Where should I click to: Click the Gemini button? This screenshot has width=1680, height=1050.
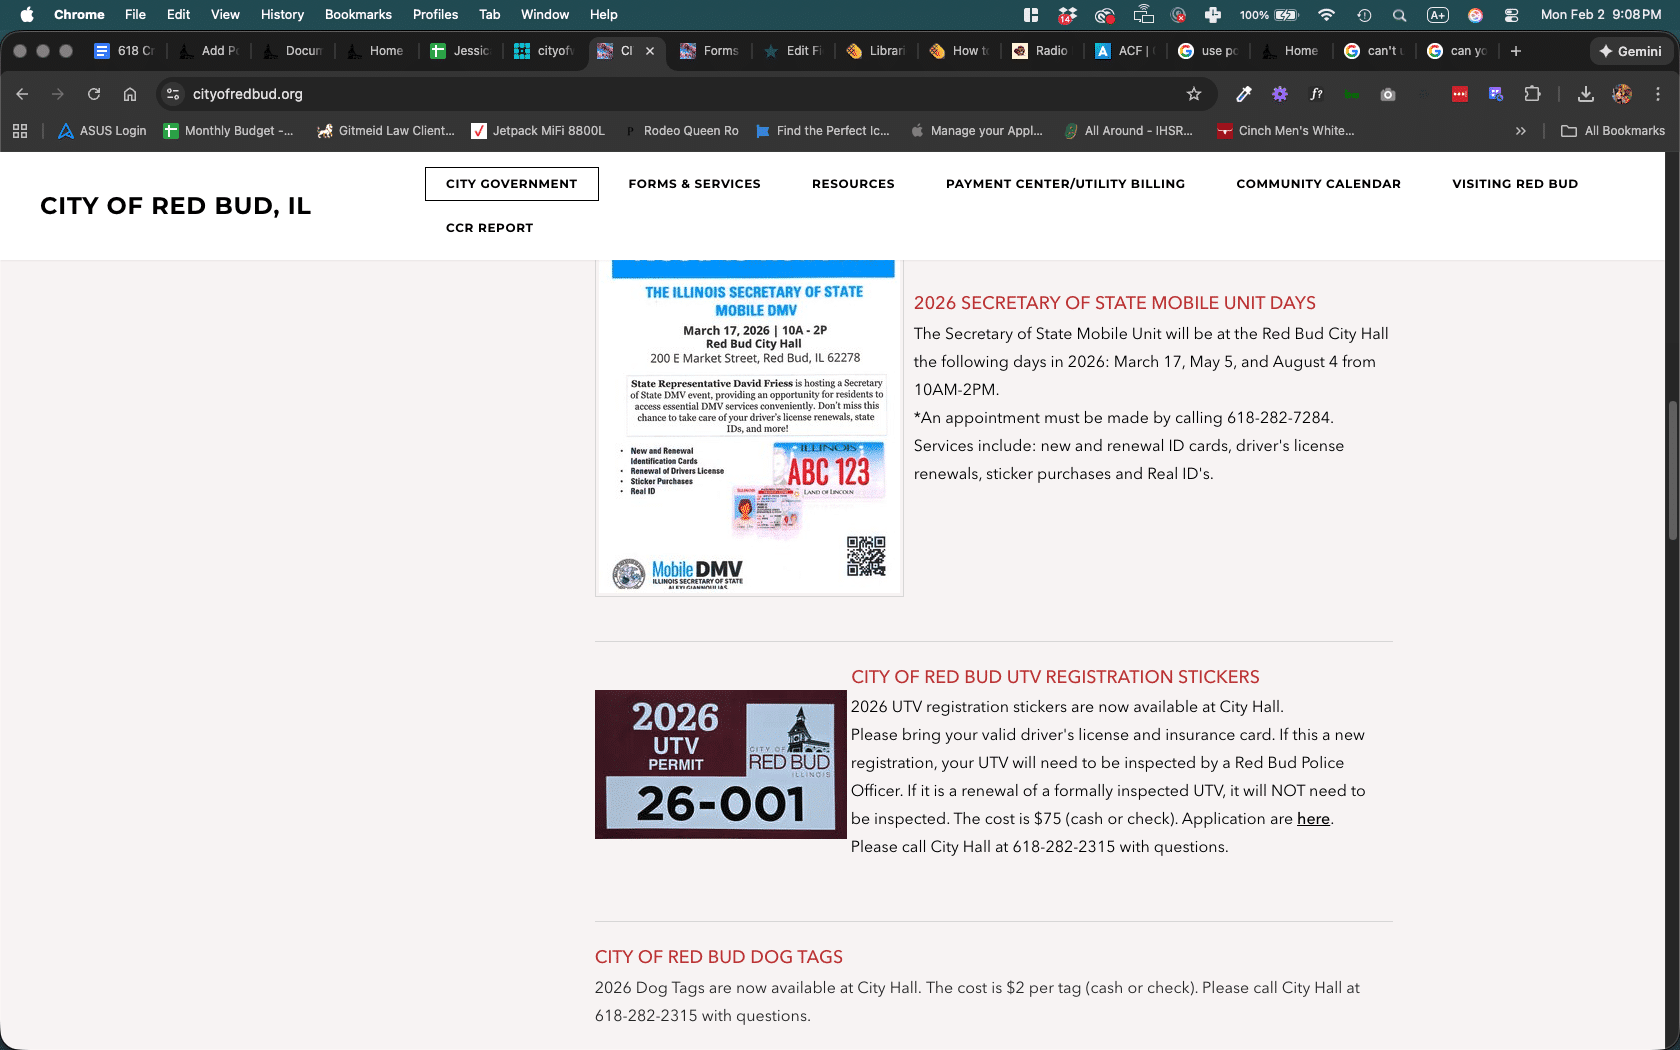[x=1630, y=51]
